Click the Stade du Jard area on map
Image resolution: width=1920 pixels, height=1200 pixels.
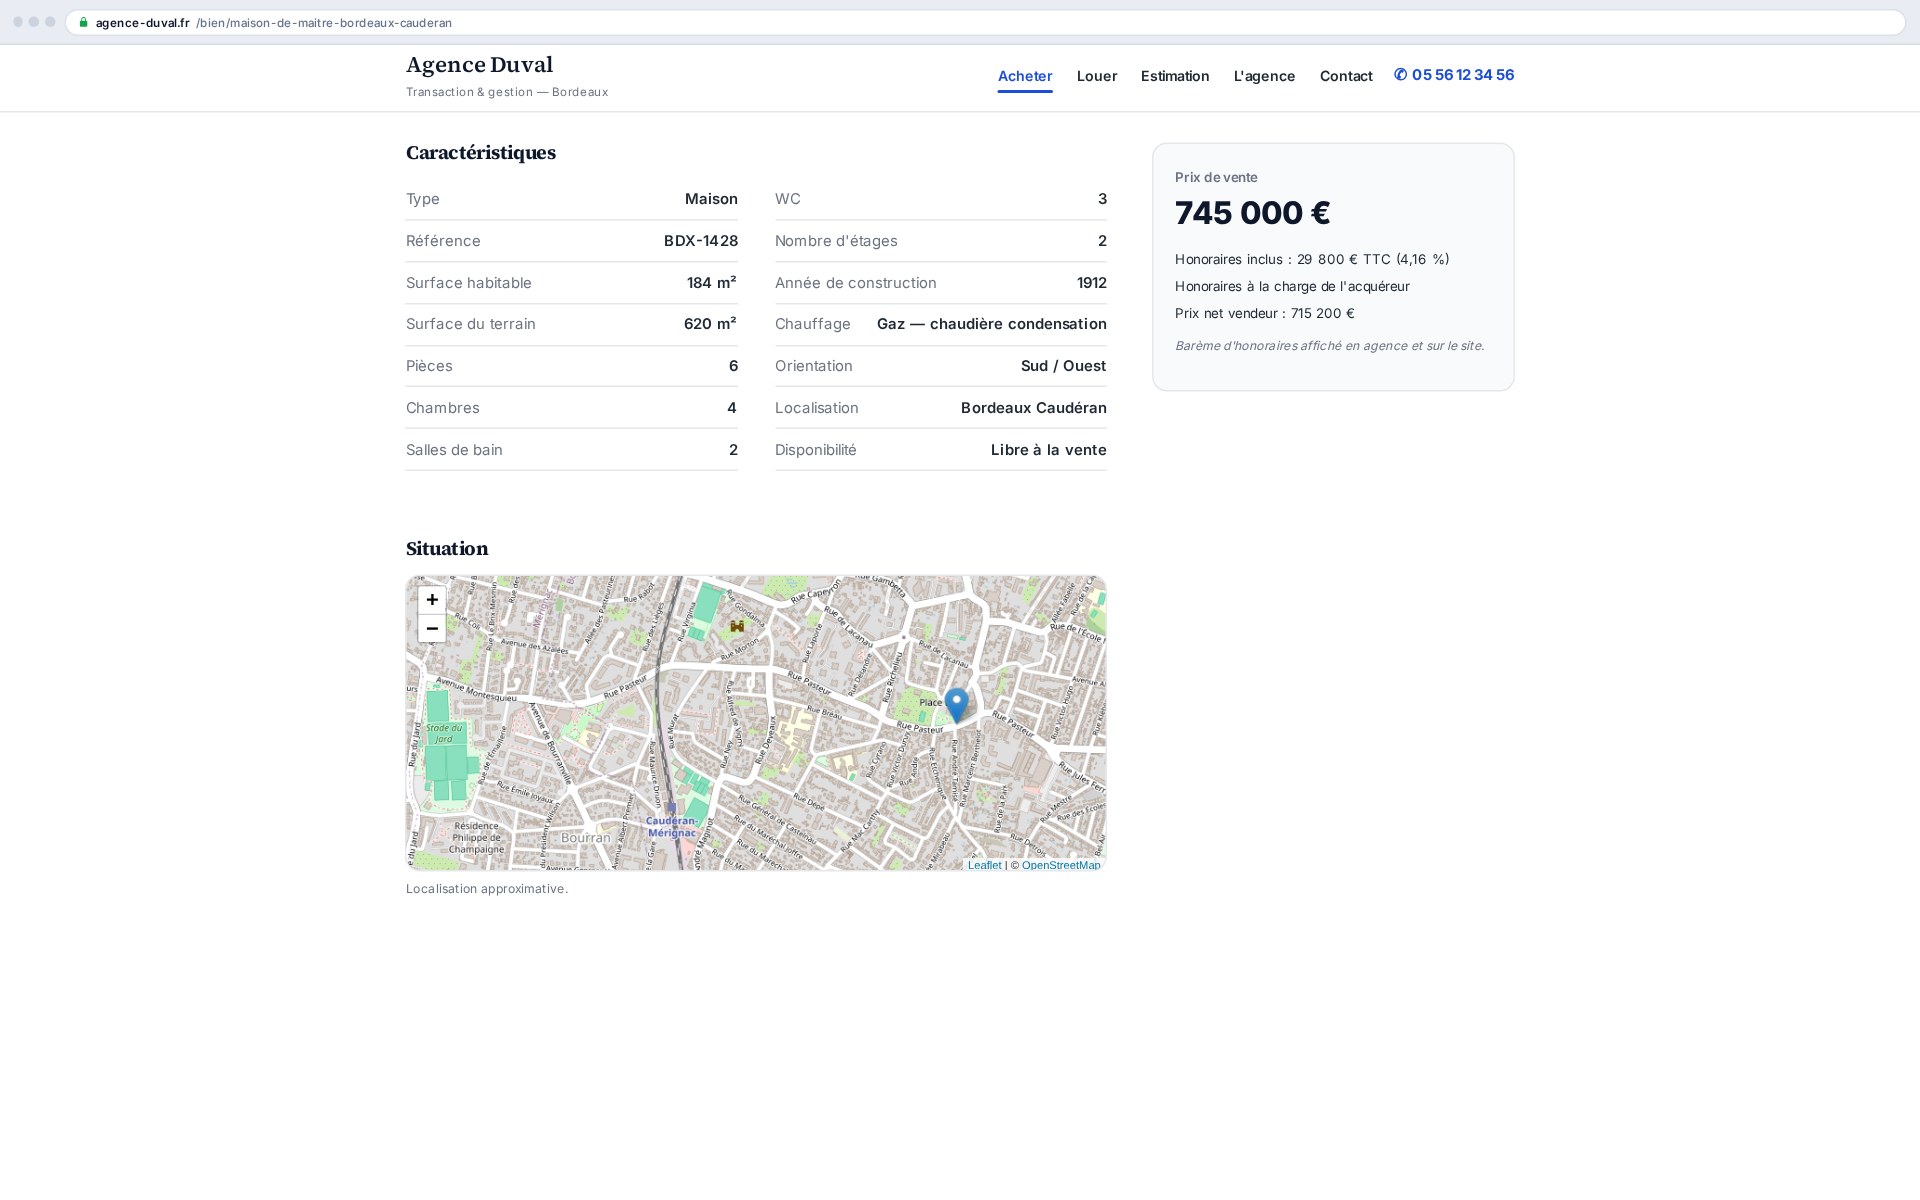coord(444,733)
